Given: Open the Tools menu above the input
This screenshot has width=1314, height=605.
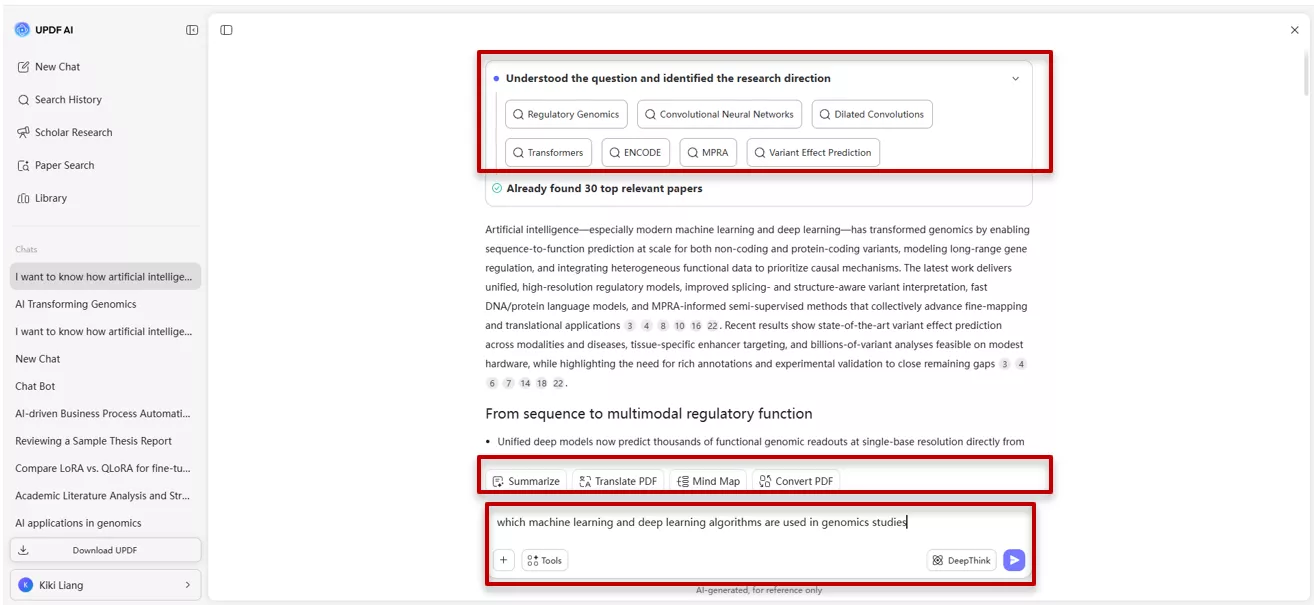Looking at the screenshot, I should click(544, 559).
